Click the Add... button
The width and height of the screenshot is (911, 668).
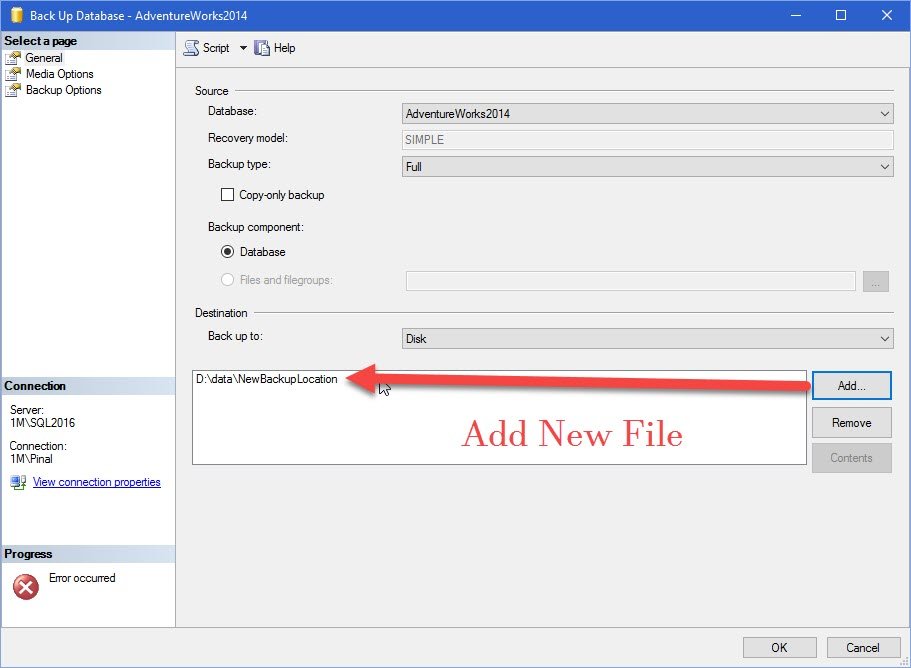(x=852, y=386)
